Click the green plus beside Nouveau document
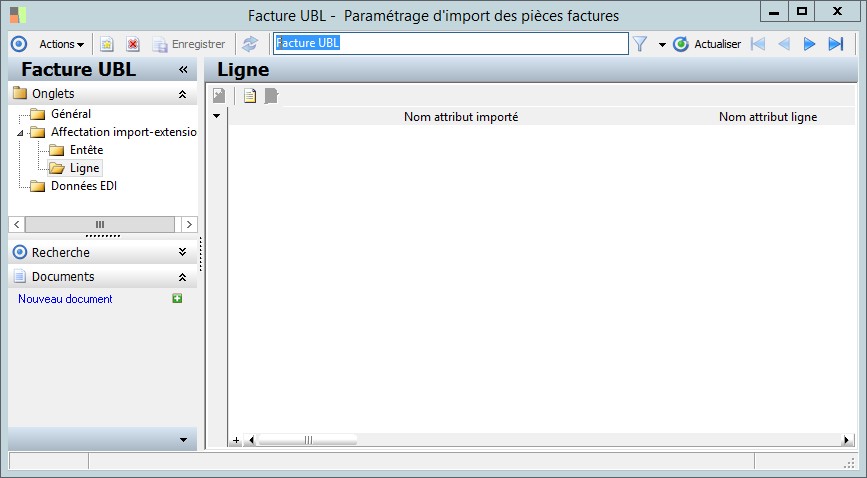 177,299
